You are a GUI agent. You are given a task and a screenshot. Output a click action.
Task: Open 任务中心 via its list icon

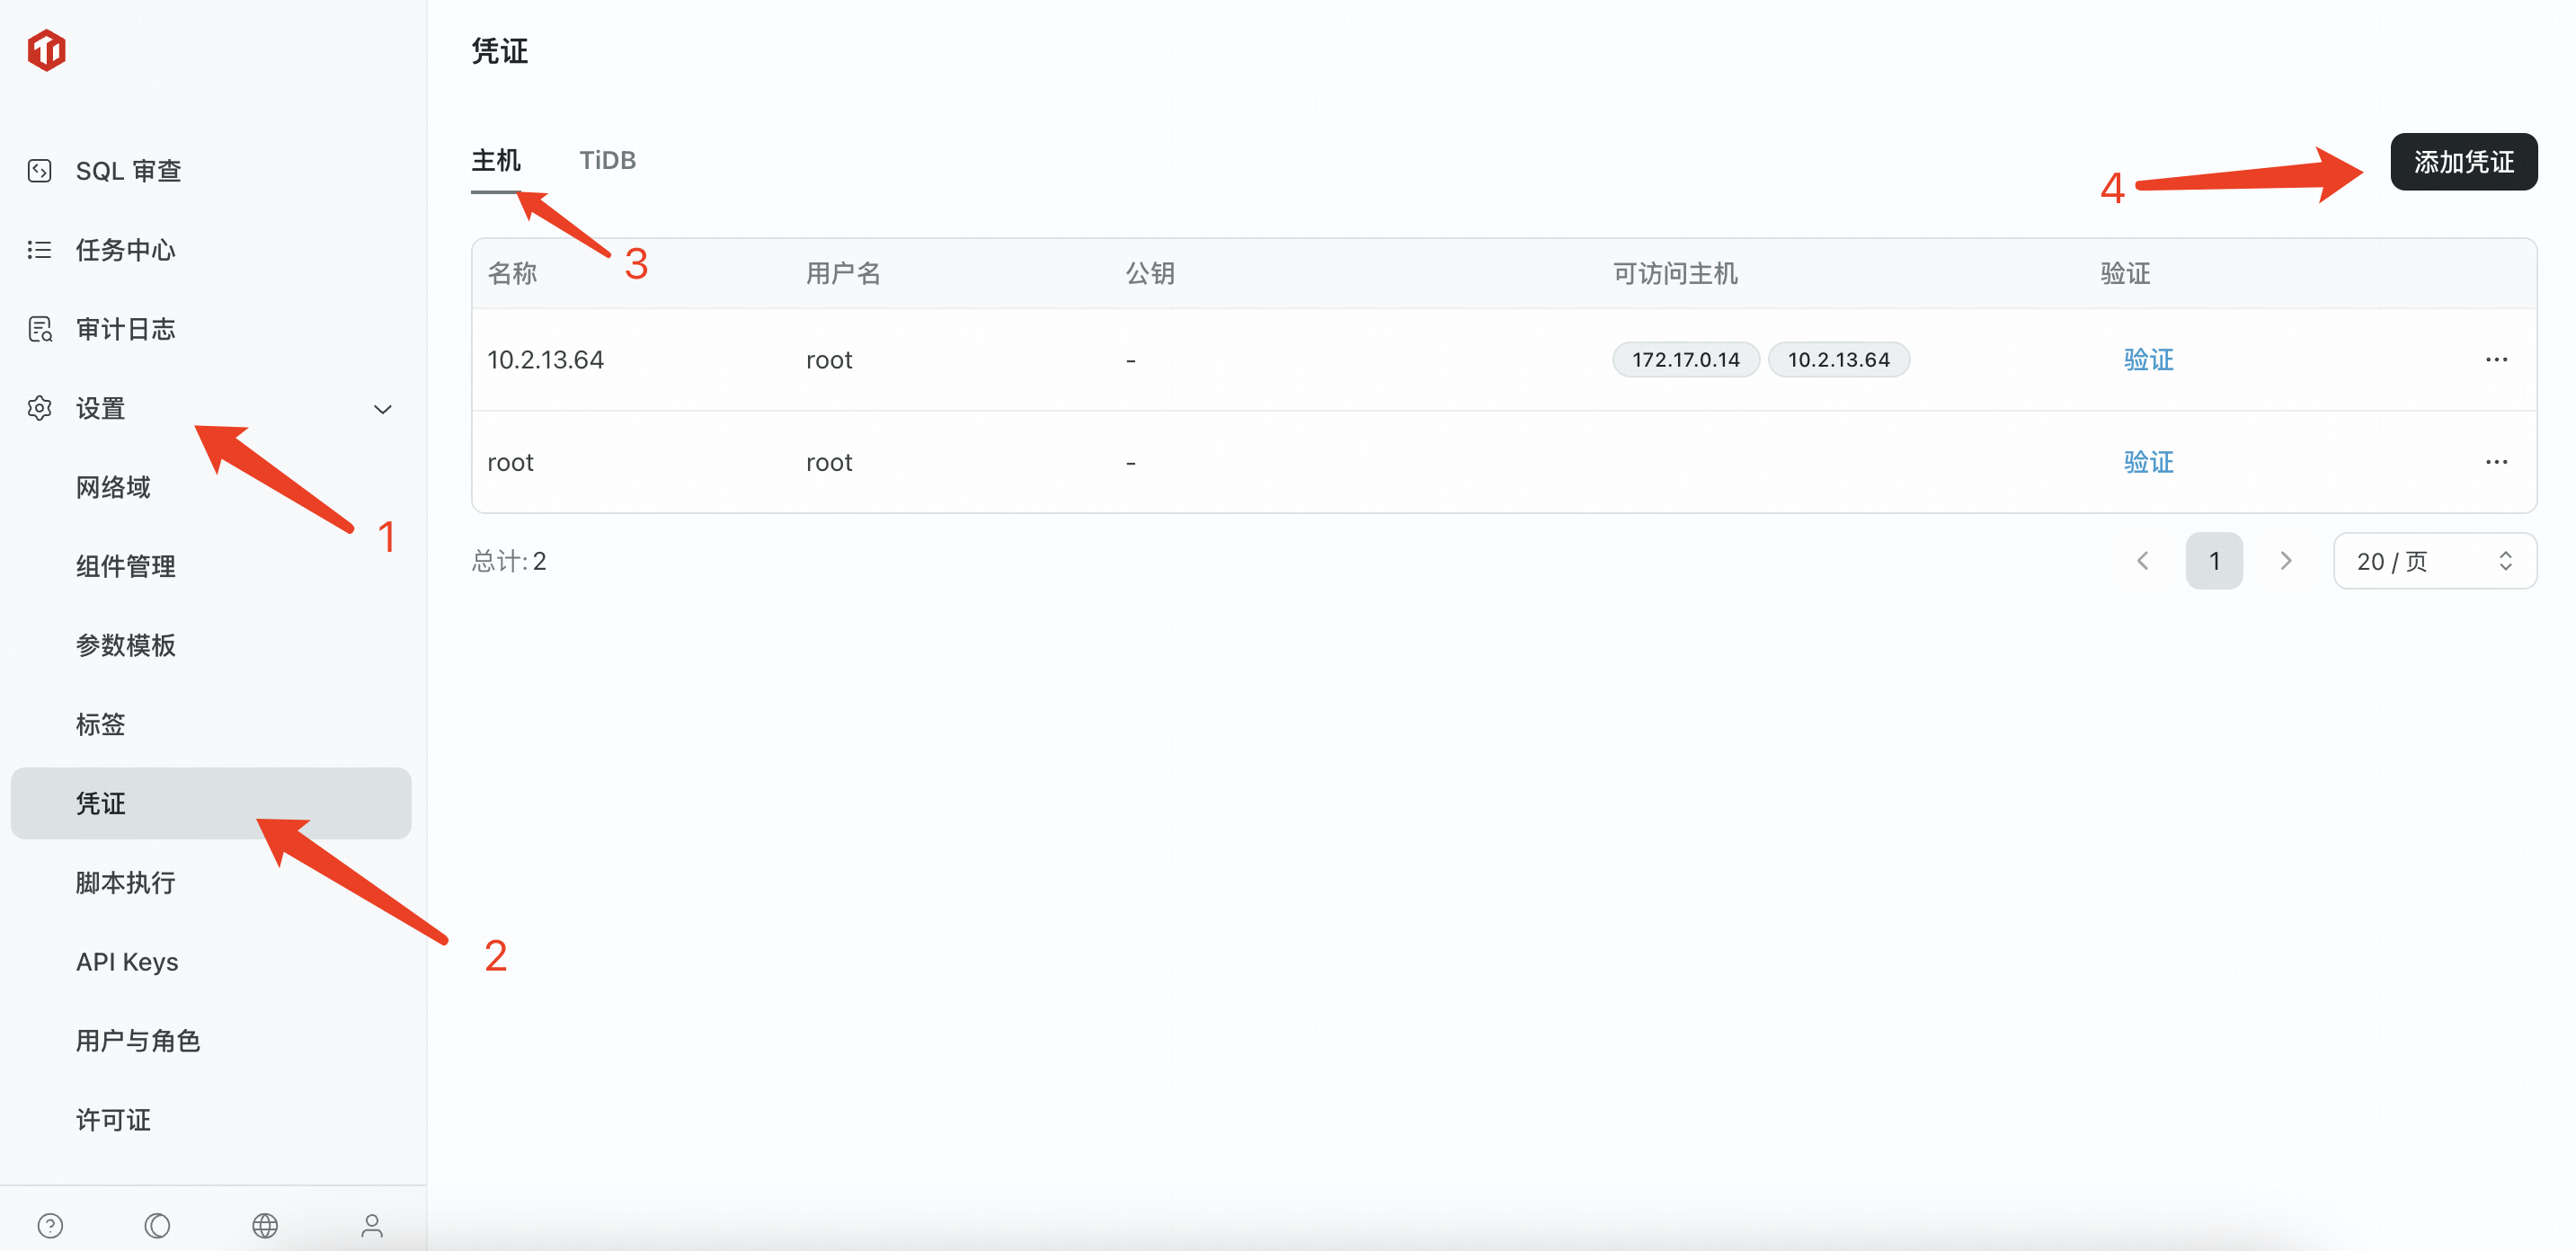point(39,249)
